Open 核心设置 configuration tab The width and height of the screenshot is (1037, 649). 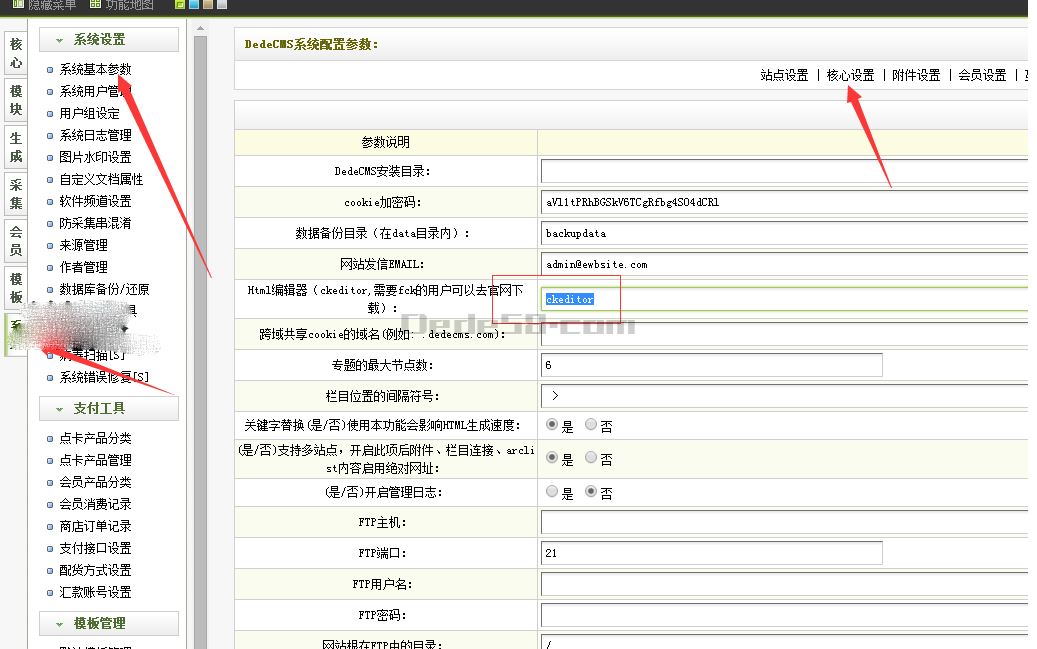click(x=850, y=75)
